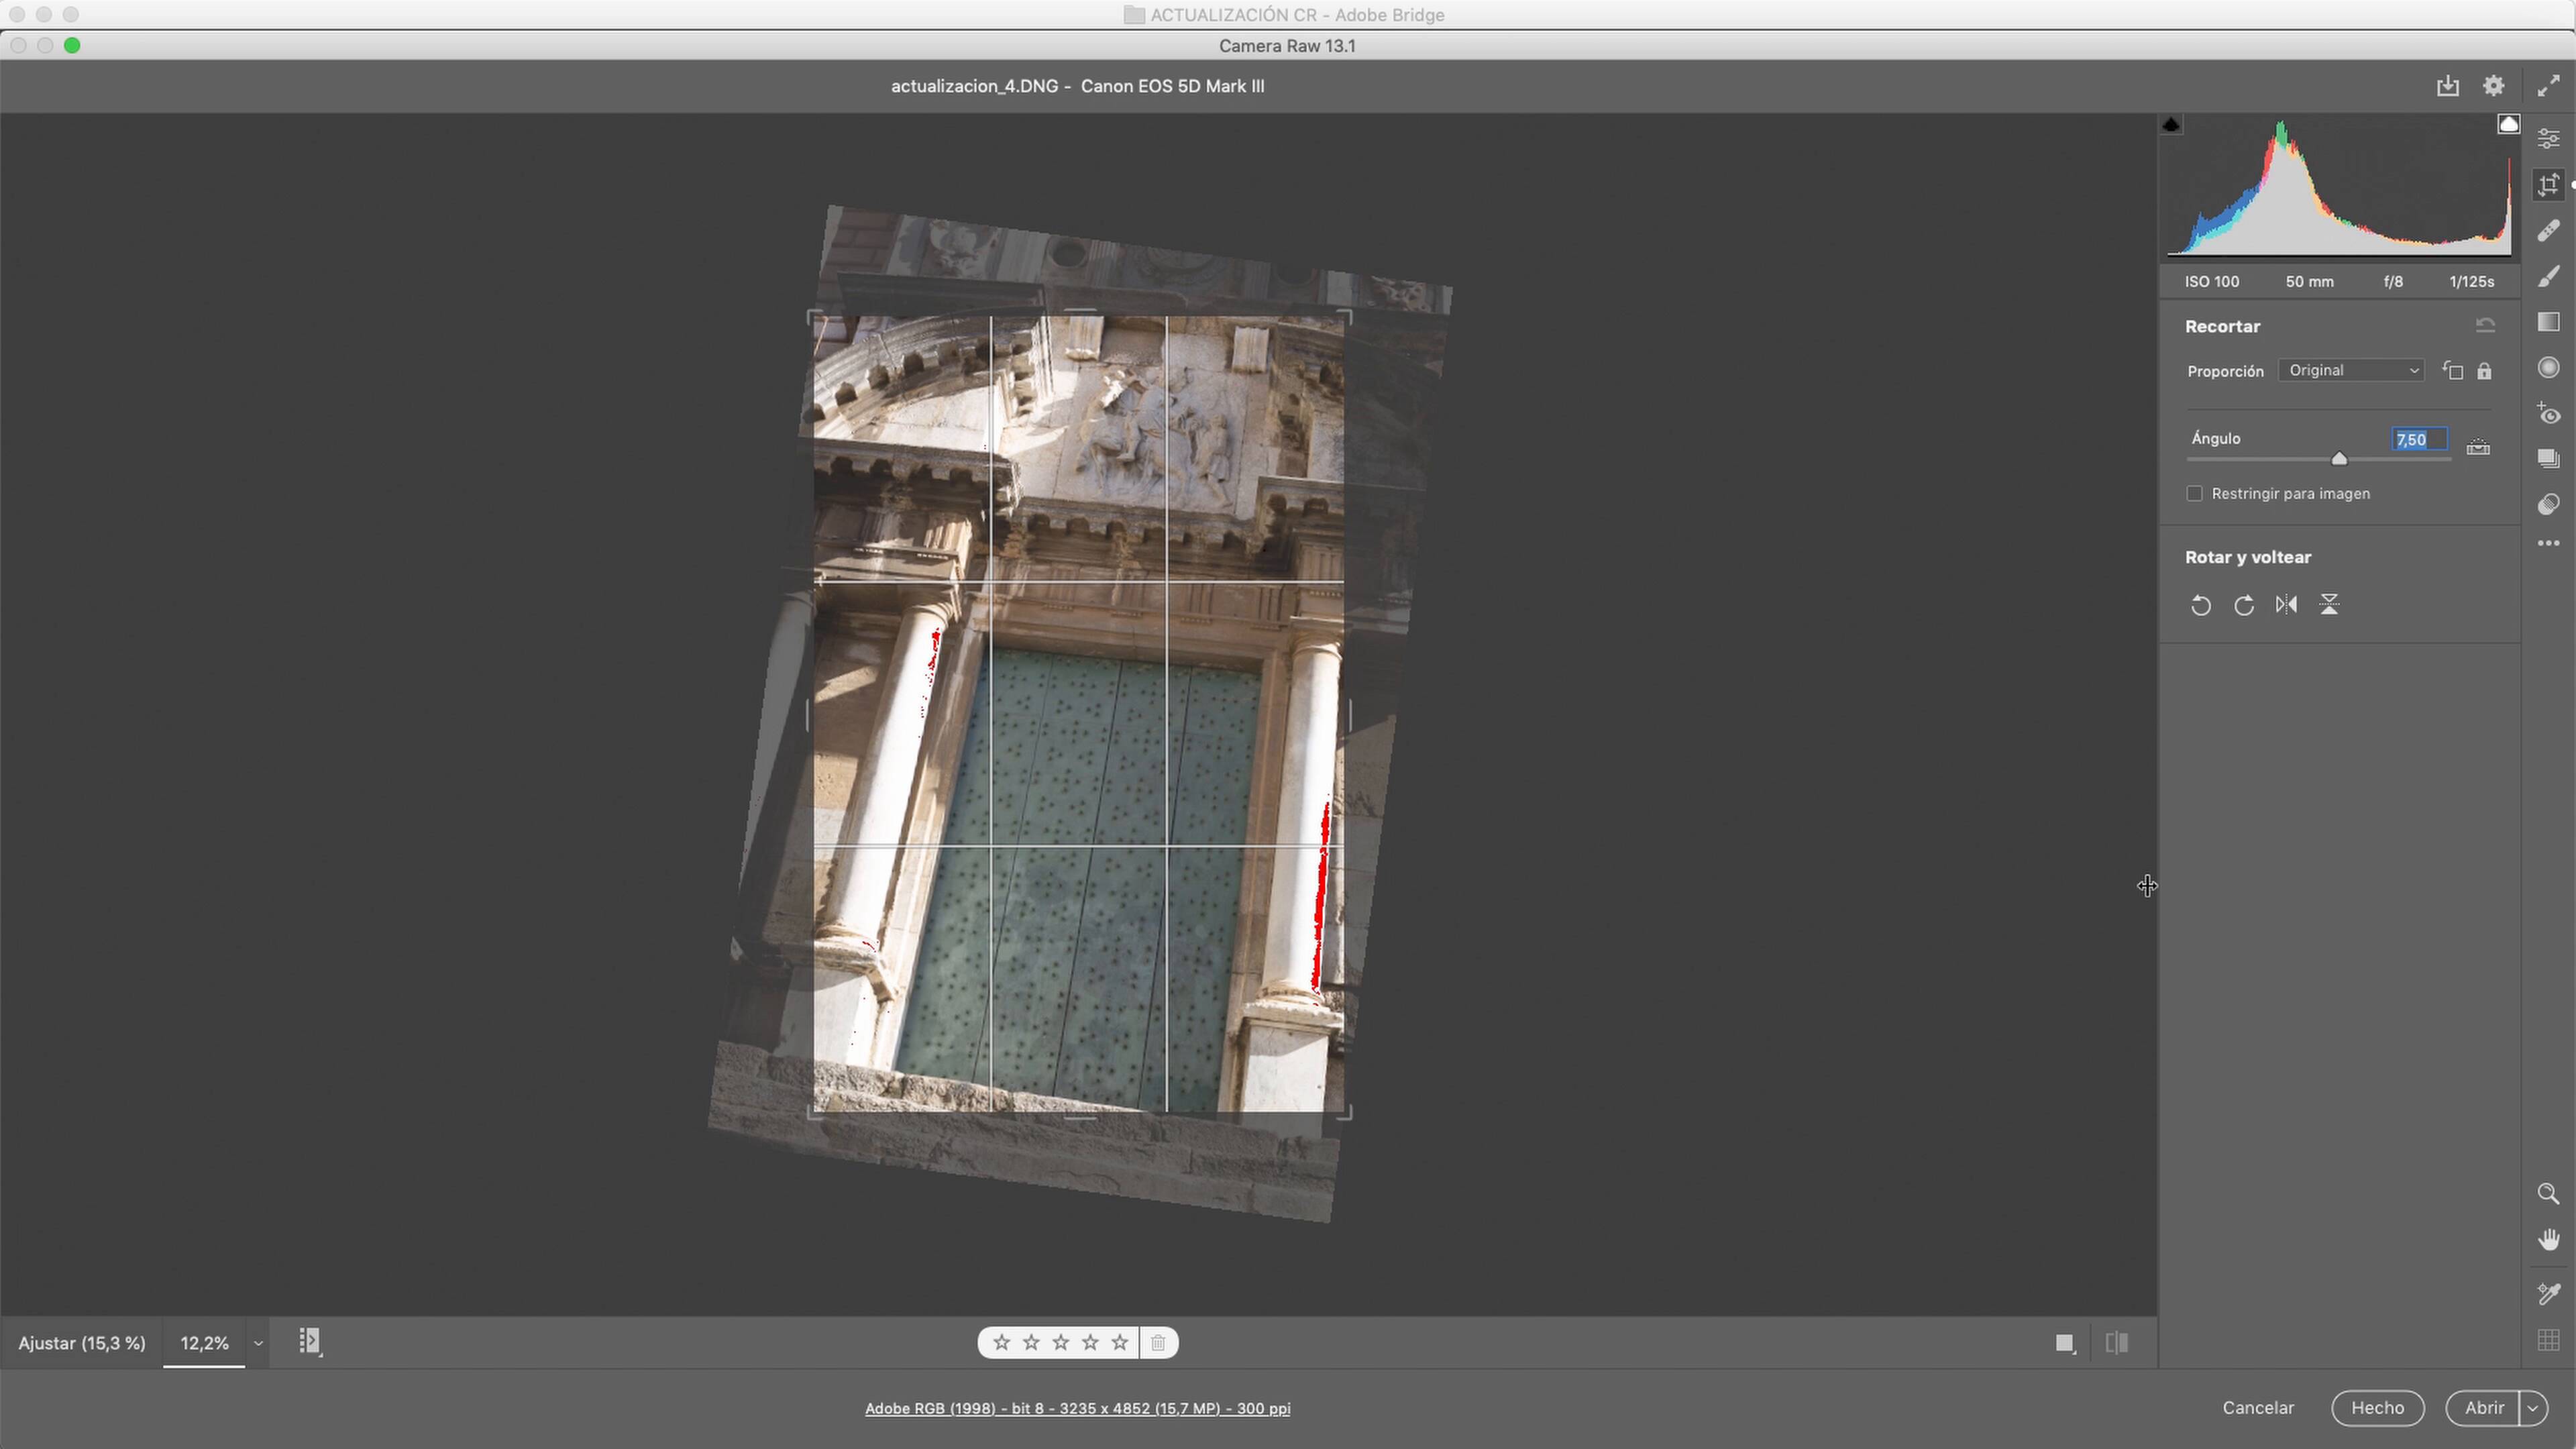Swap crop aspect ratio orientation
2576x1449 pixels.
[x=2452, y=371]
